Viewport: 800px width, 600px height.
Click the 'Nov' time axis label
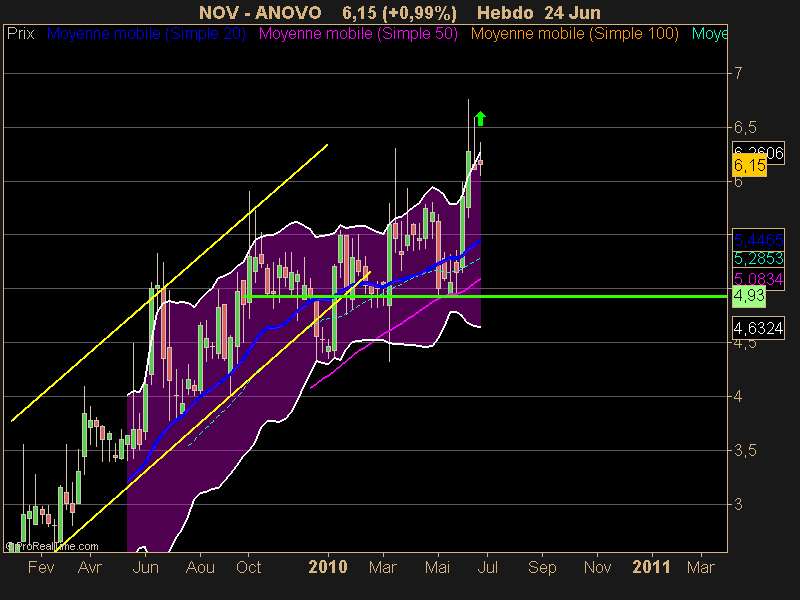click(x=597, y=567)
